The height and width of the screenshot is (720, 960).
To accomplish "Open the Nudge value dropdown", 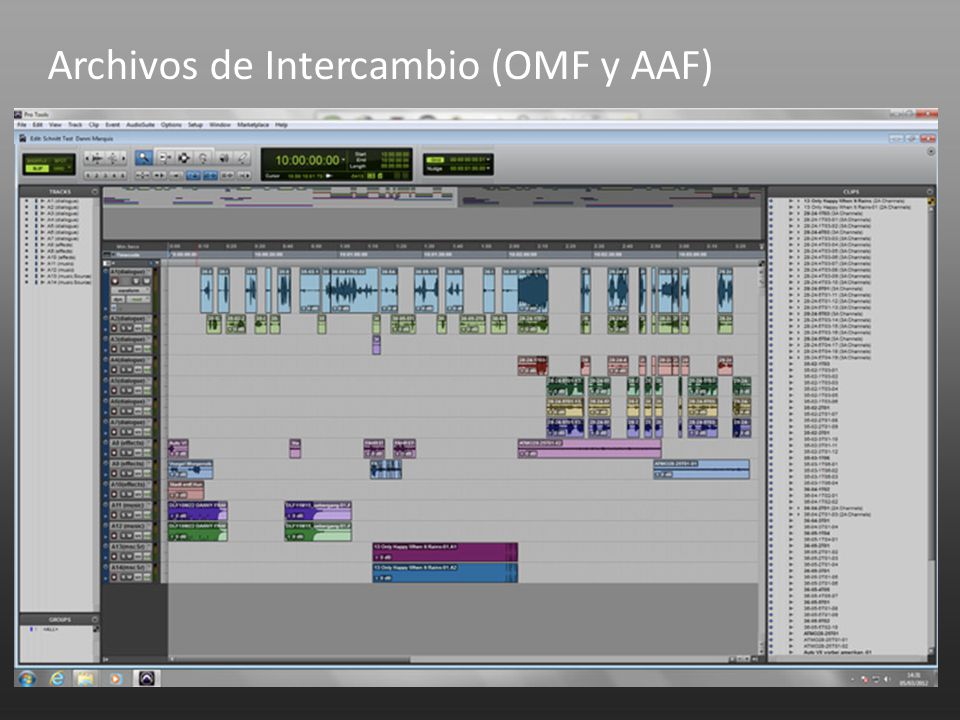I will coord(488,168).
